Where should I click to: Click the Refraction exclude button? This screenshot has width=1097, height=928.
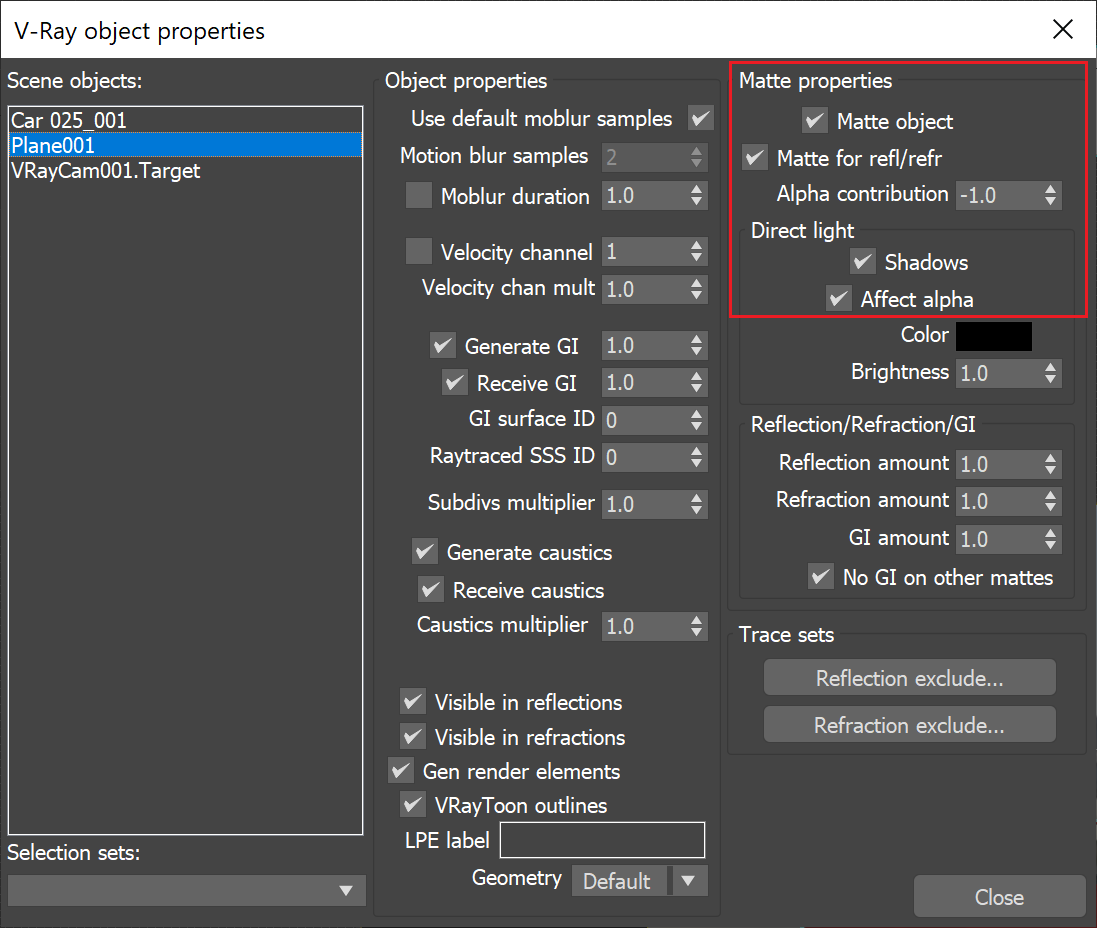[910, 724]
